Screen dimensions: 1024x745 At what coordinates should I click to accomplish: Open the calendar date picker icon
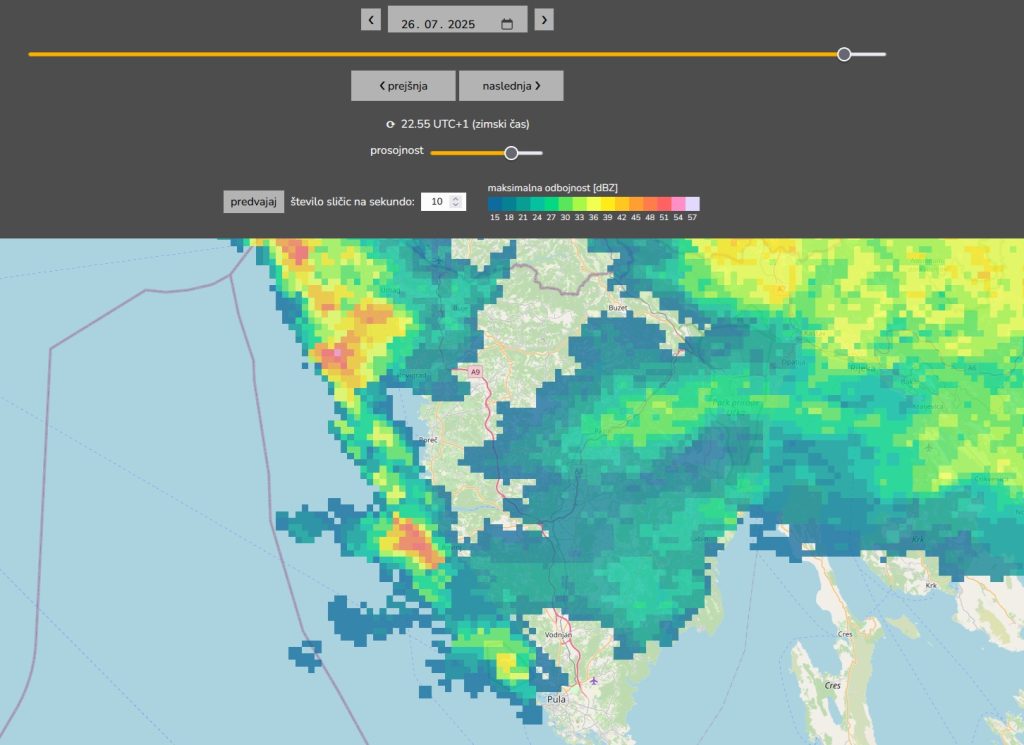pos(507,24)
